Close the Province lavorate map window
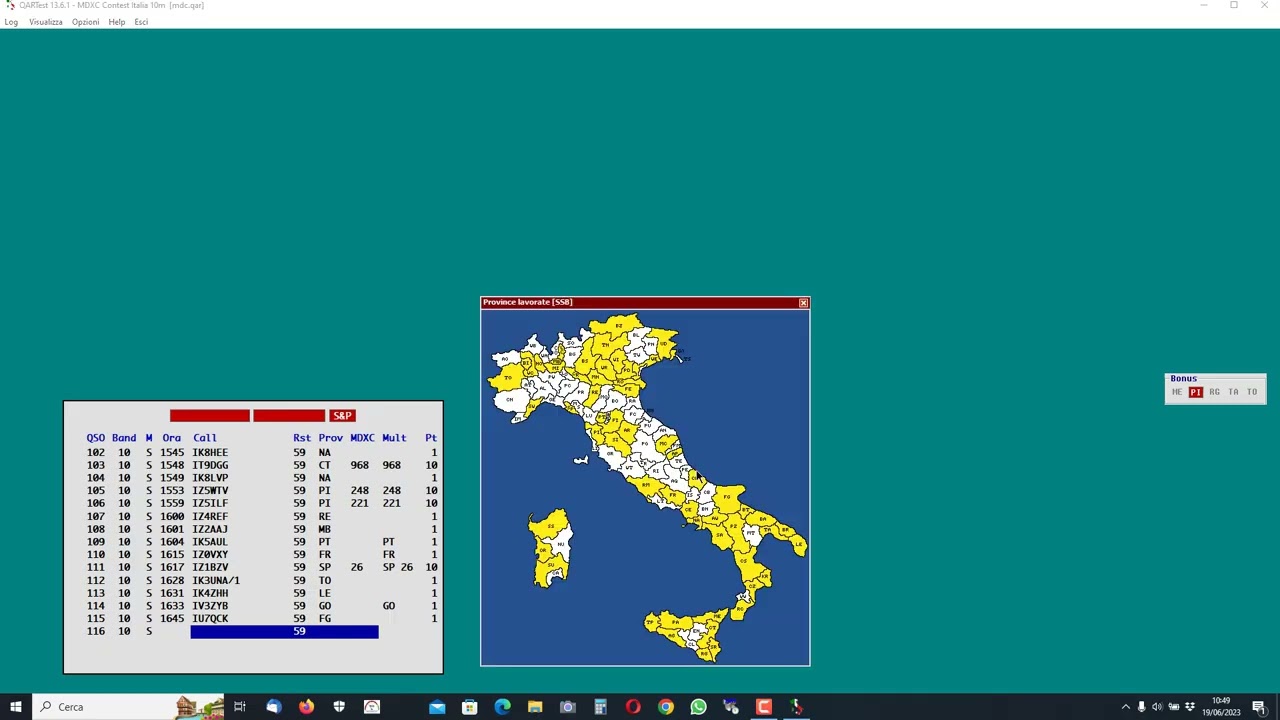The height and width of the screenshot is (720, 1280). pyautogui.click(x=803, y=302)
